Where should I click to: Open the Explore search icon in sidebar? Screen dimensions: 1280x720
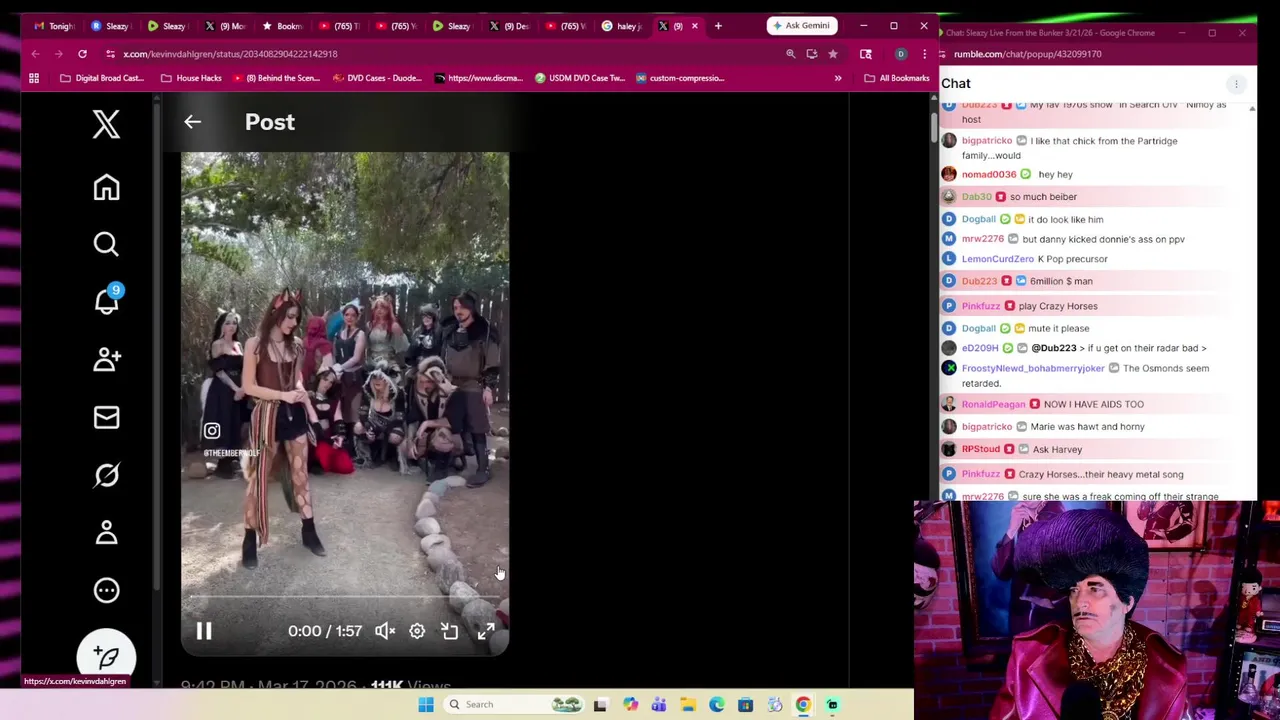pos(106,245)
